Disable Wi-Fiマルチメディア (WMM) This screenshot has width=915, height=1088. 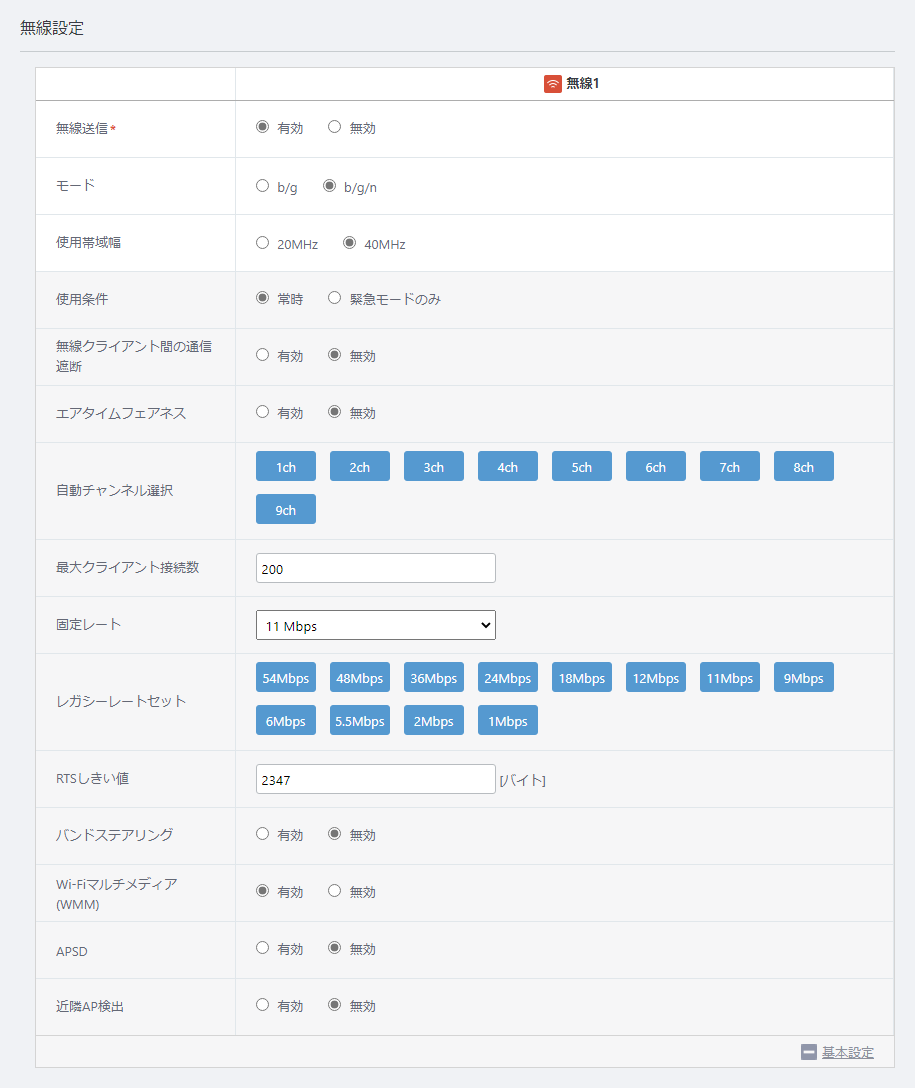(334, 890)
